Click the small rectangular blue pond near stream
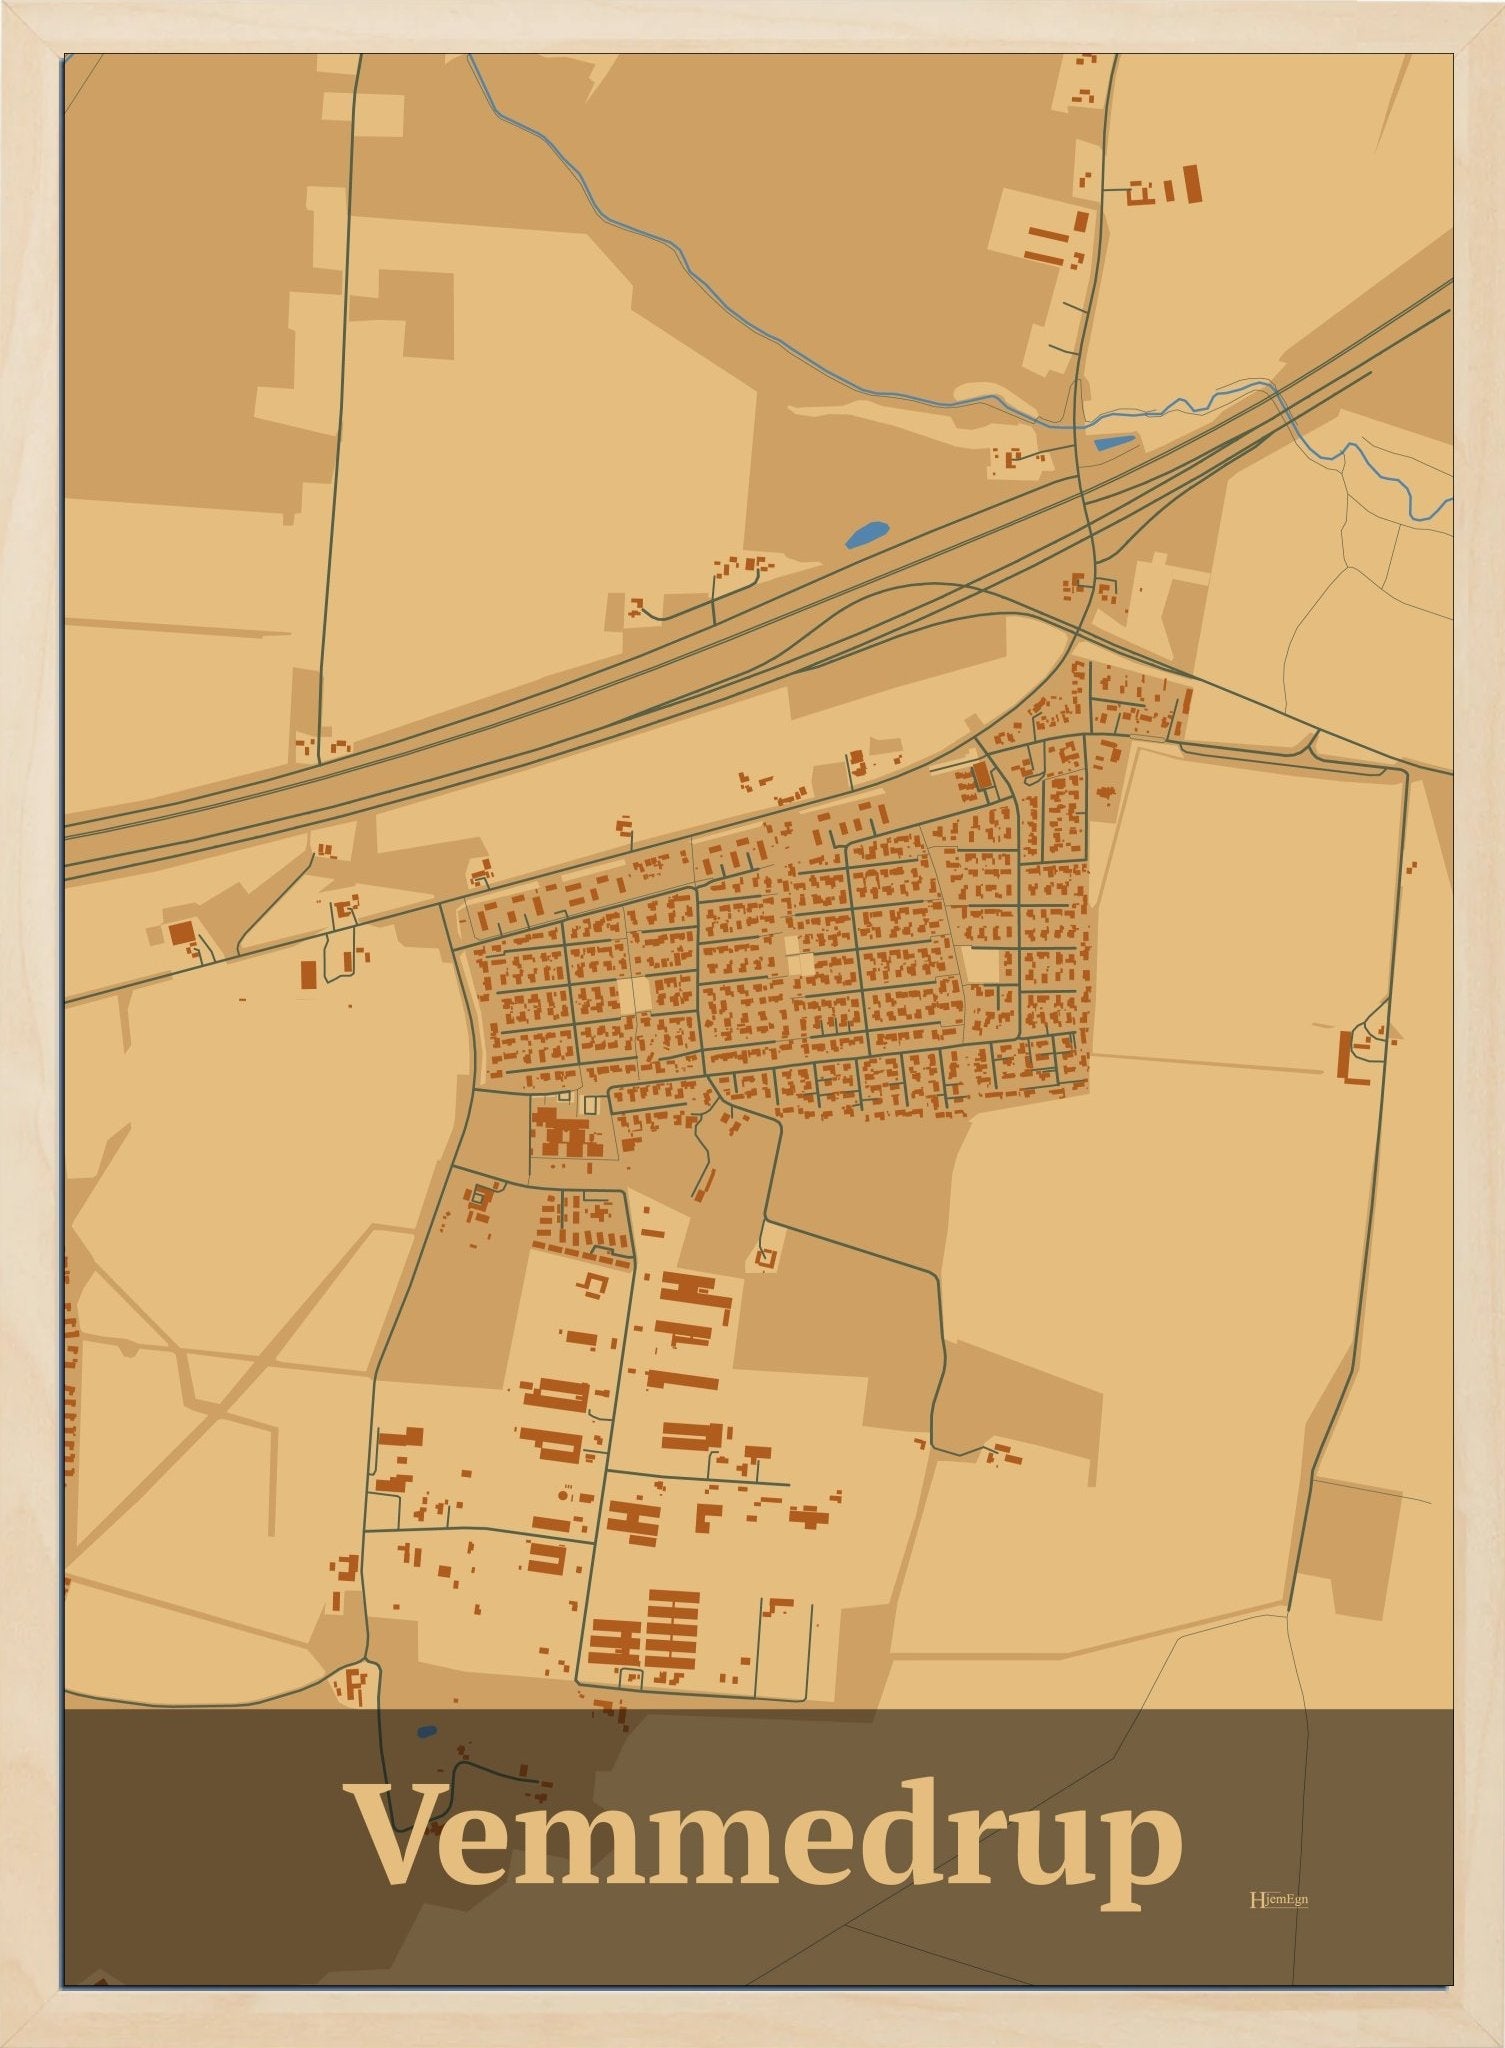Image resolution: width=1505 pixels, height=2048 pixels. click(1113, 442)
